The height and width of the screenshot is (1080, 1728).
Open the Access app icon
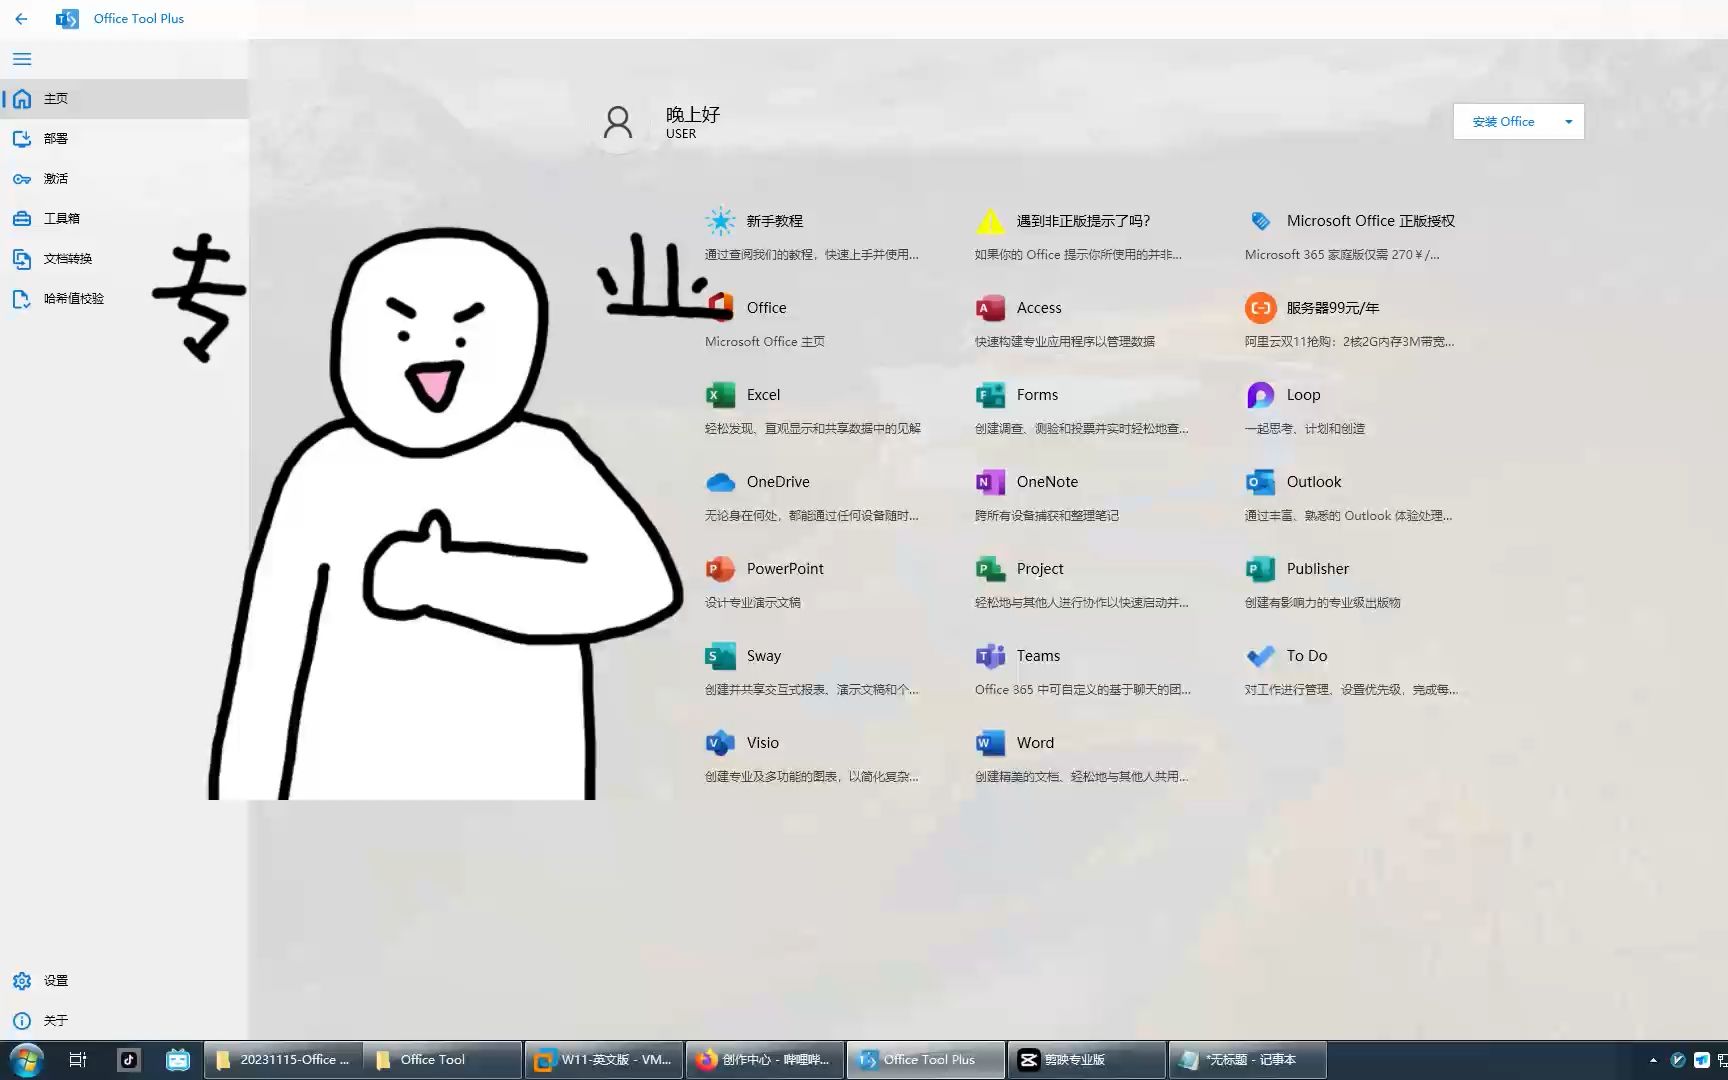point(990,308)
